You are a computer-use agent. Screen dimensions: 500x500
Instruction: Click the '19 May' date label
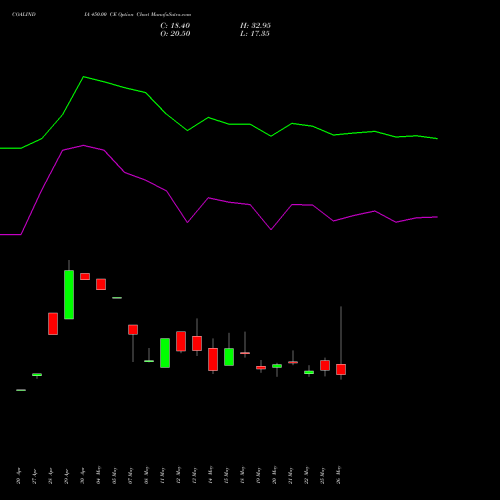pos(258,476)
